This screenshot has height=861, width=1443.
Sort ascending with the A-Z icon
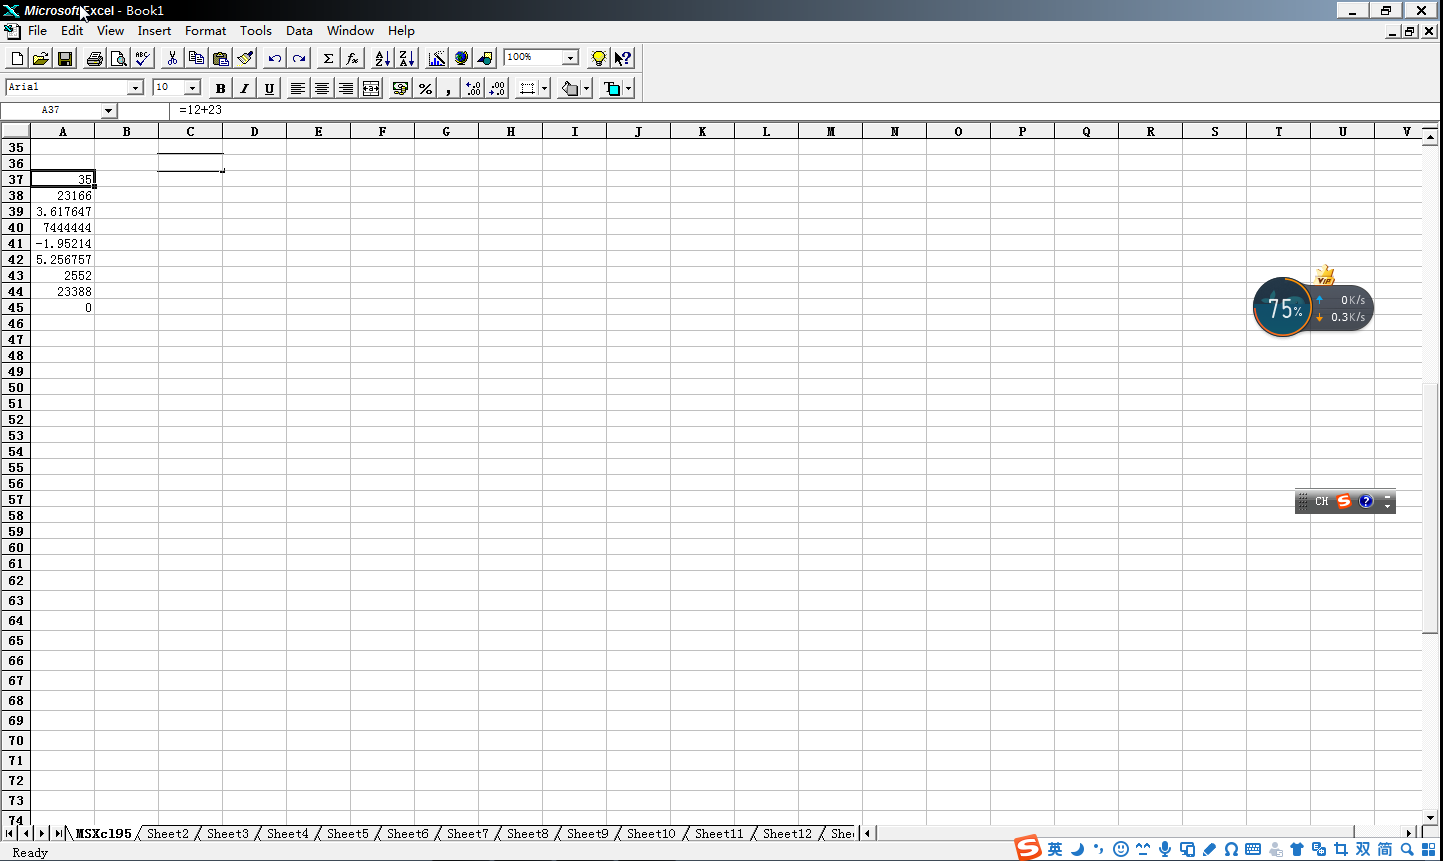coord(382,59)
